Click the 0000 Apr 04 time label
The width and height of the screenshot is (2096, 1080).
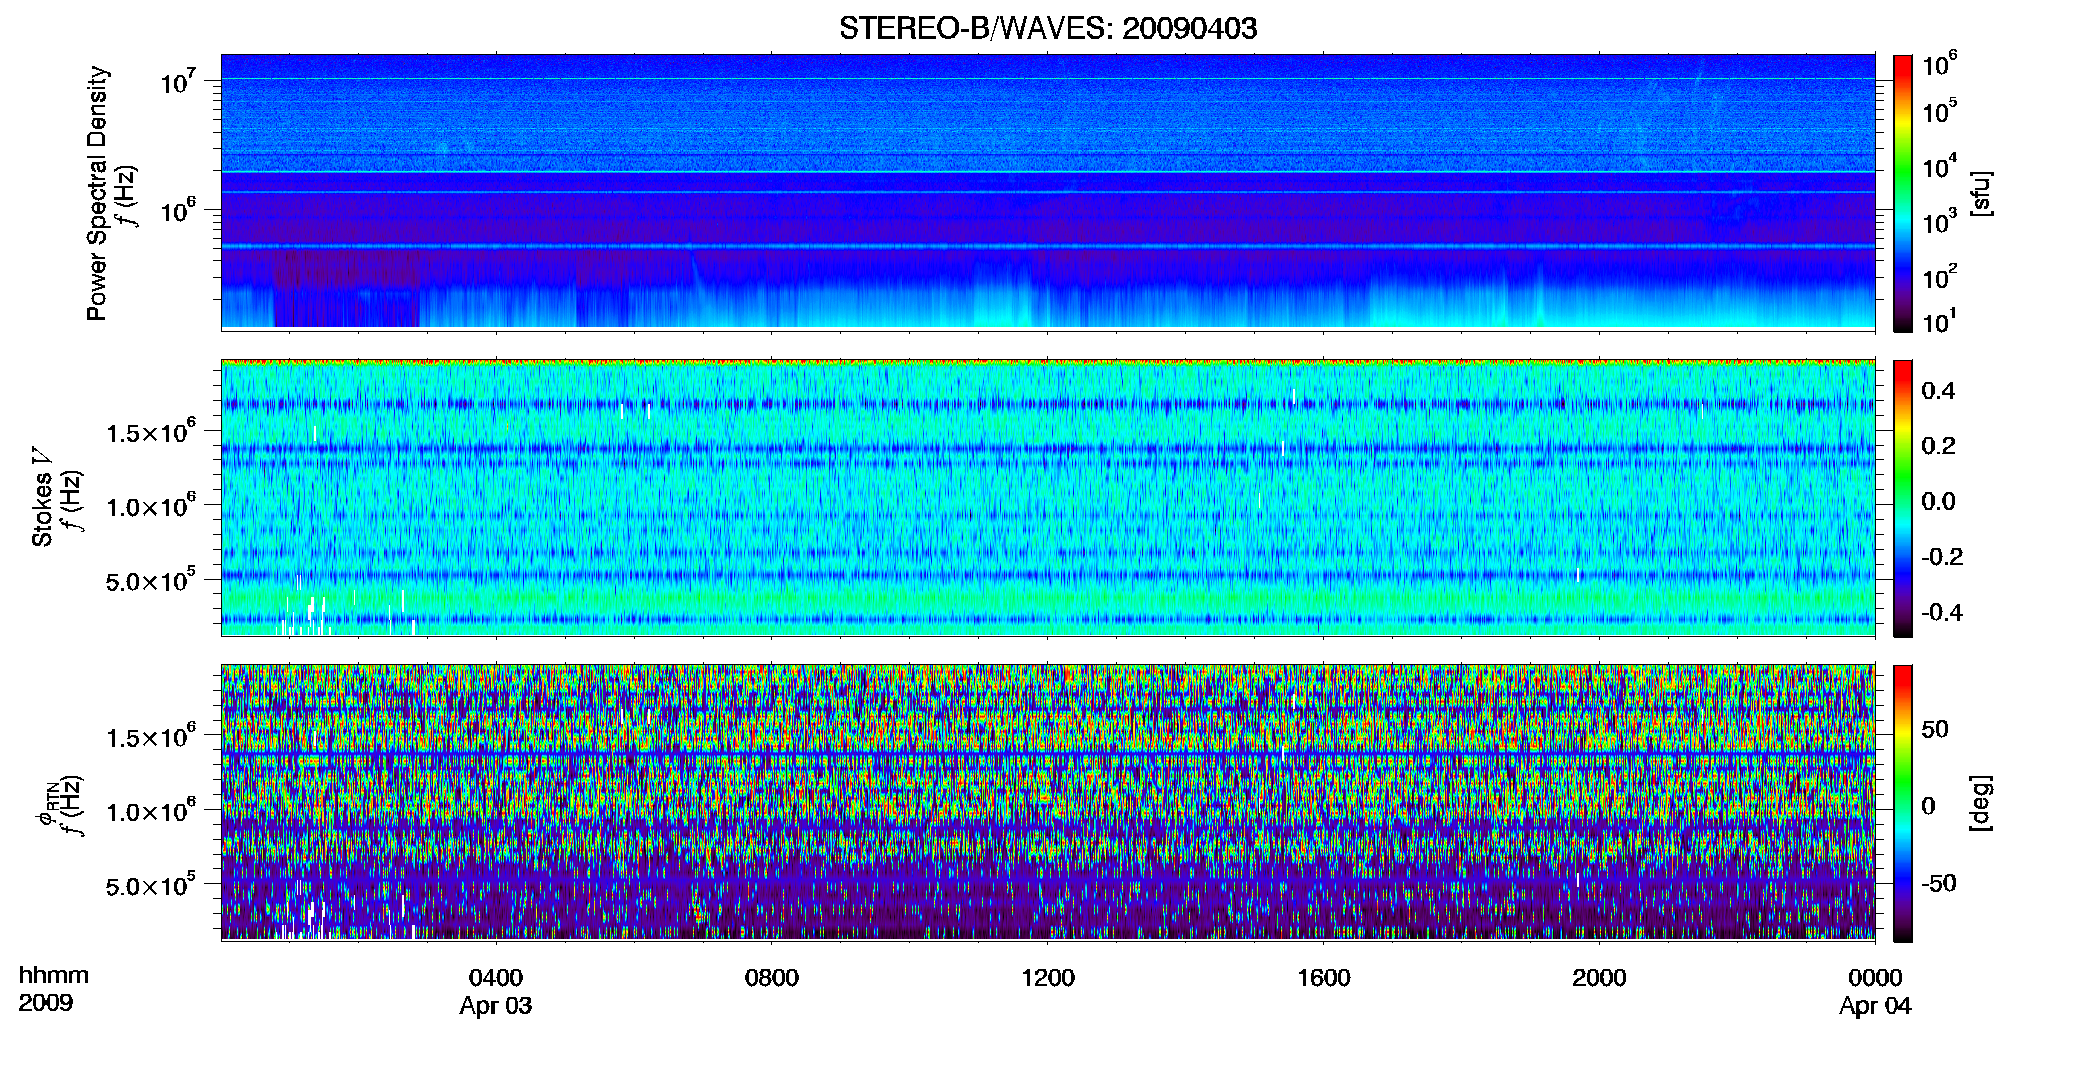click(x=1875, y=992)
